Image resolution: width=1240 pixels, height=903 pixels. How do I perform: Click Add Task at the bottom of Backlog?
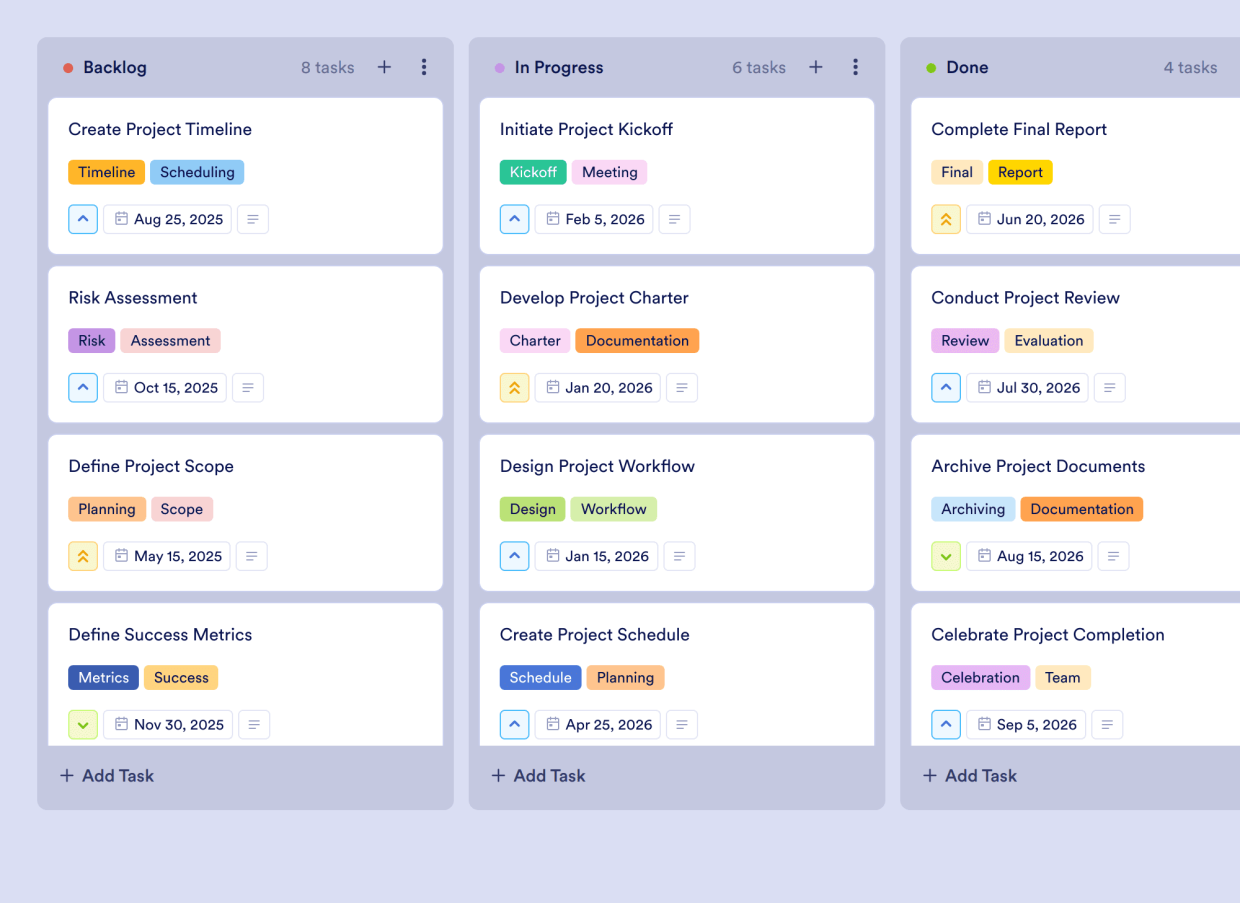coord(106,775)
